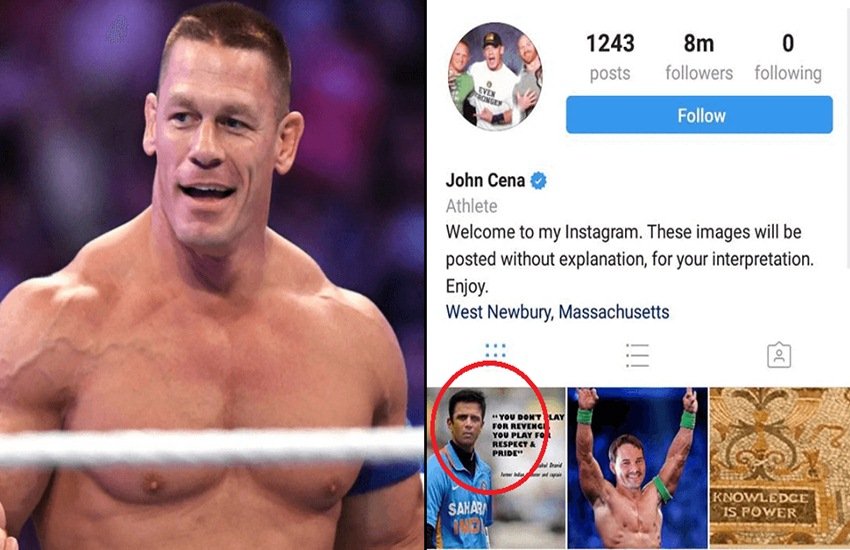The width and height of the screenshot is (850, 550).
Task: Open the 0 following list
Action: coord(788,57)
